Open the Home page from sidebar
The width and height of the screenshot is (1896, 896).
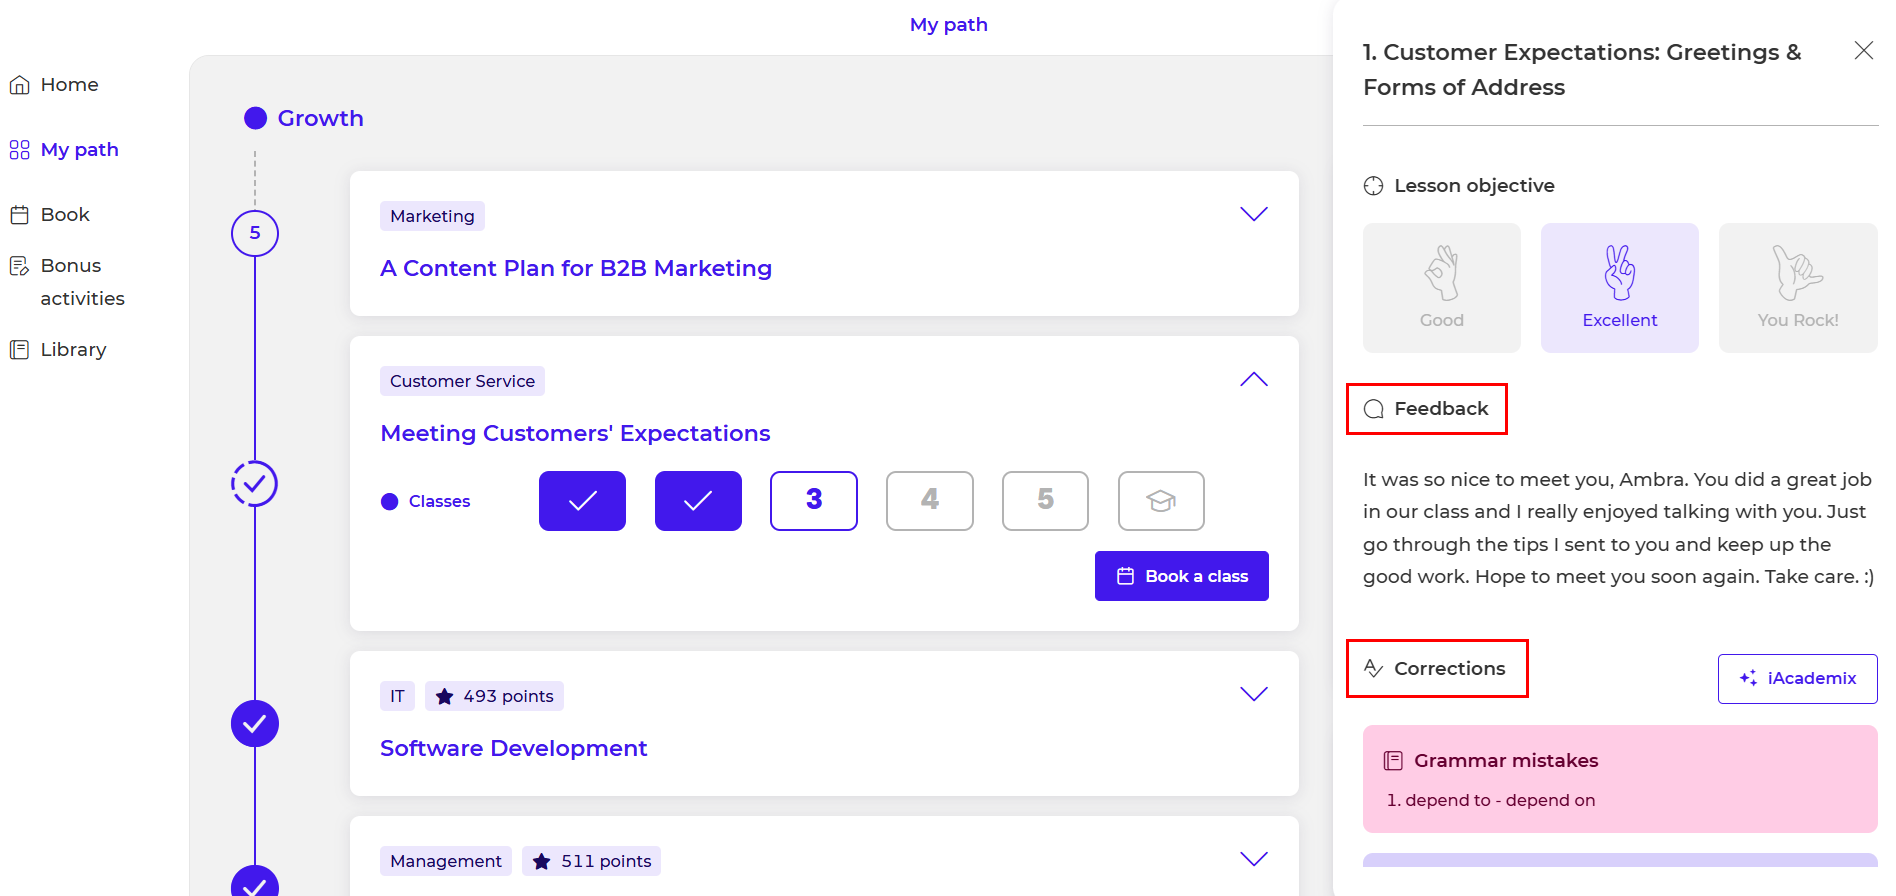[x=54, y=85]
